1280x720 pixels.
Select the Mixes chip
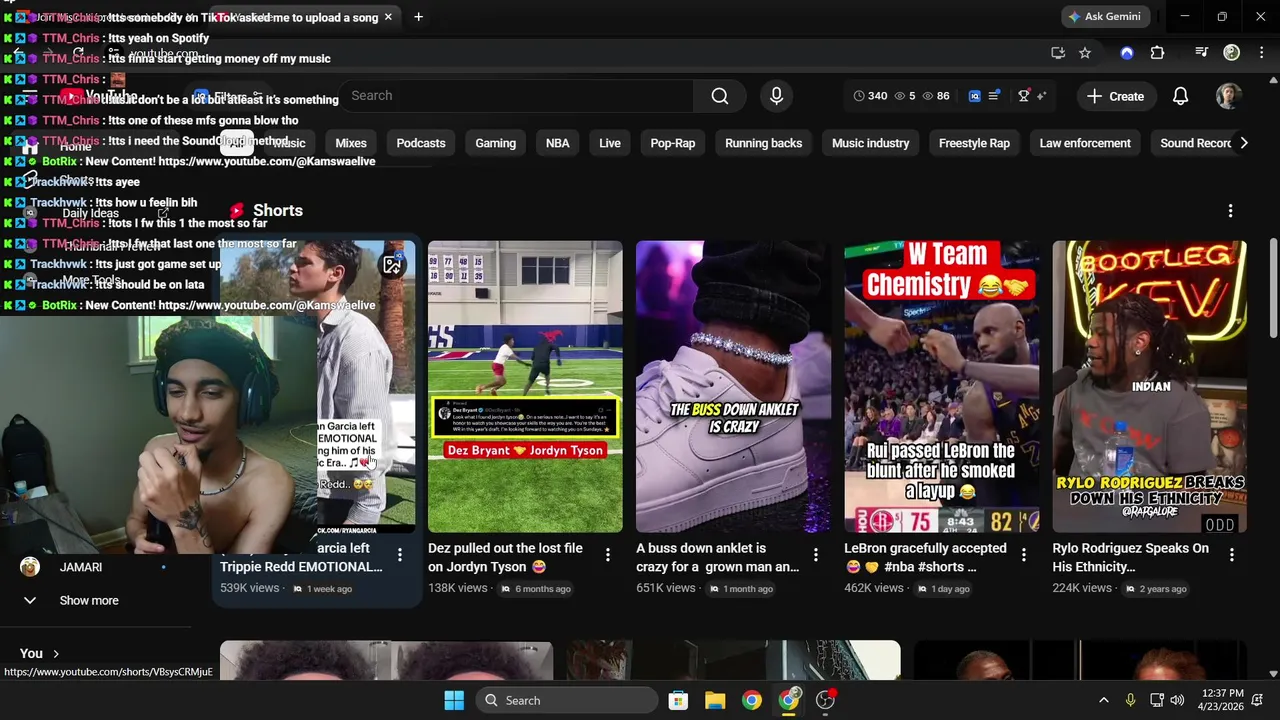(x=351, y=143)
